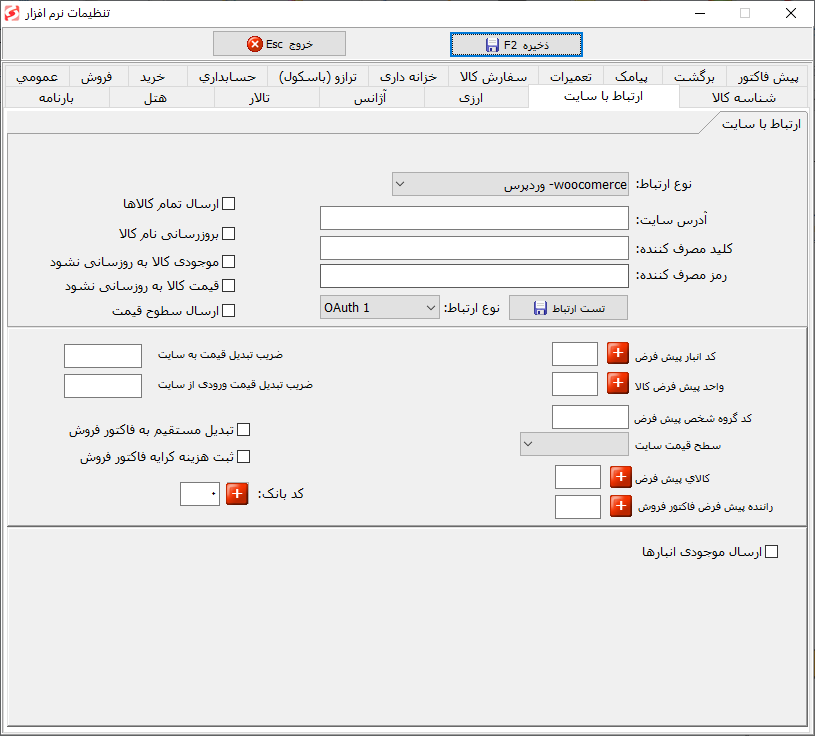Click the red plus beside کالای پیش فرض
815x736 pixels.
point(621,477)
